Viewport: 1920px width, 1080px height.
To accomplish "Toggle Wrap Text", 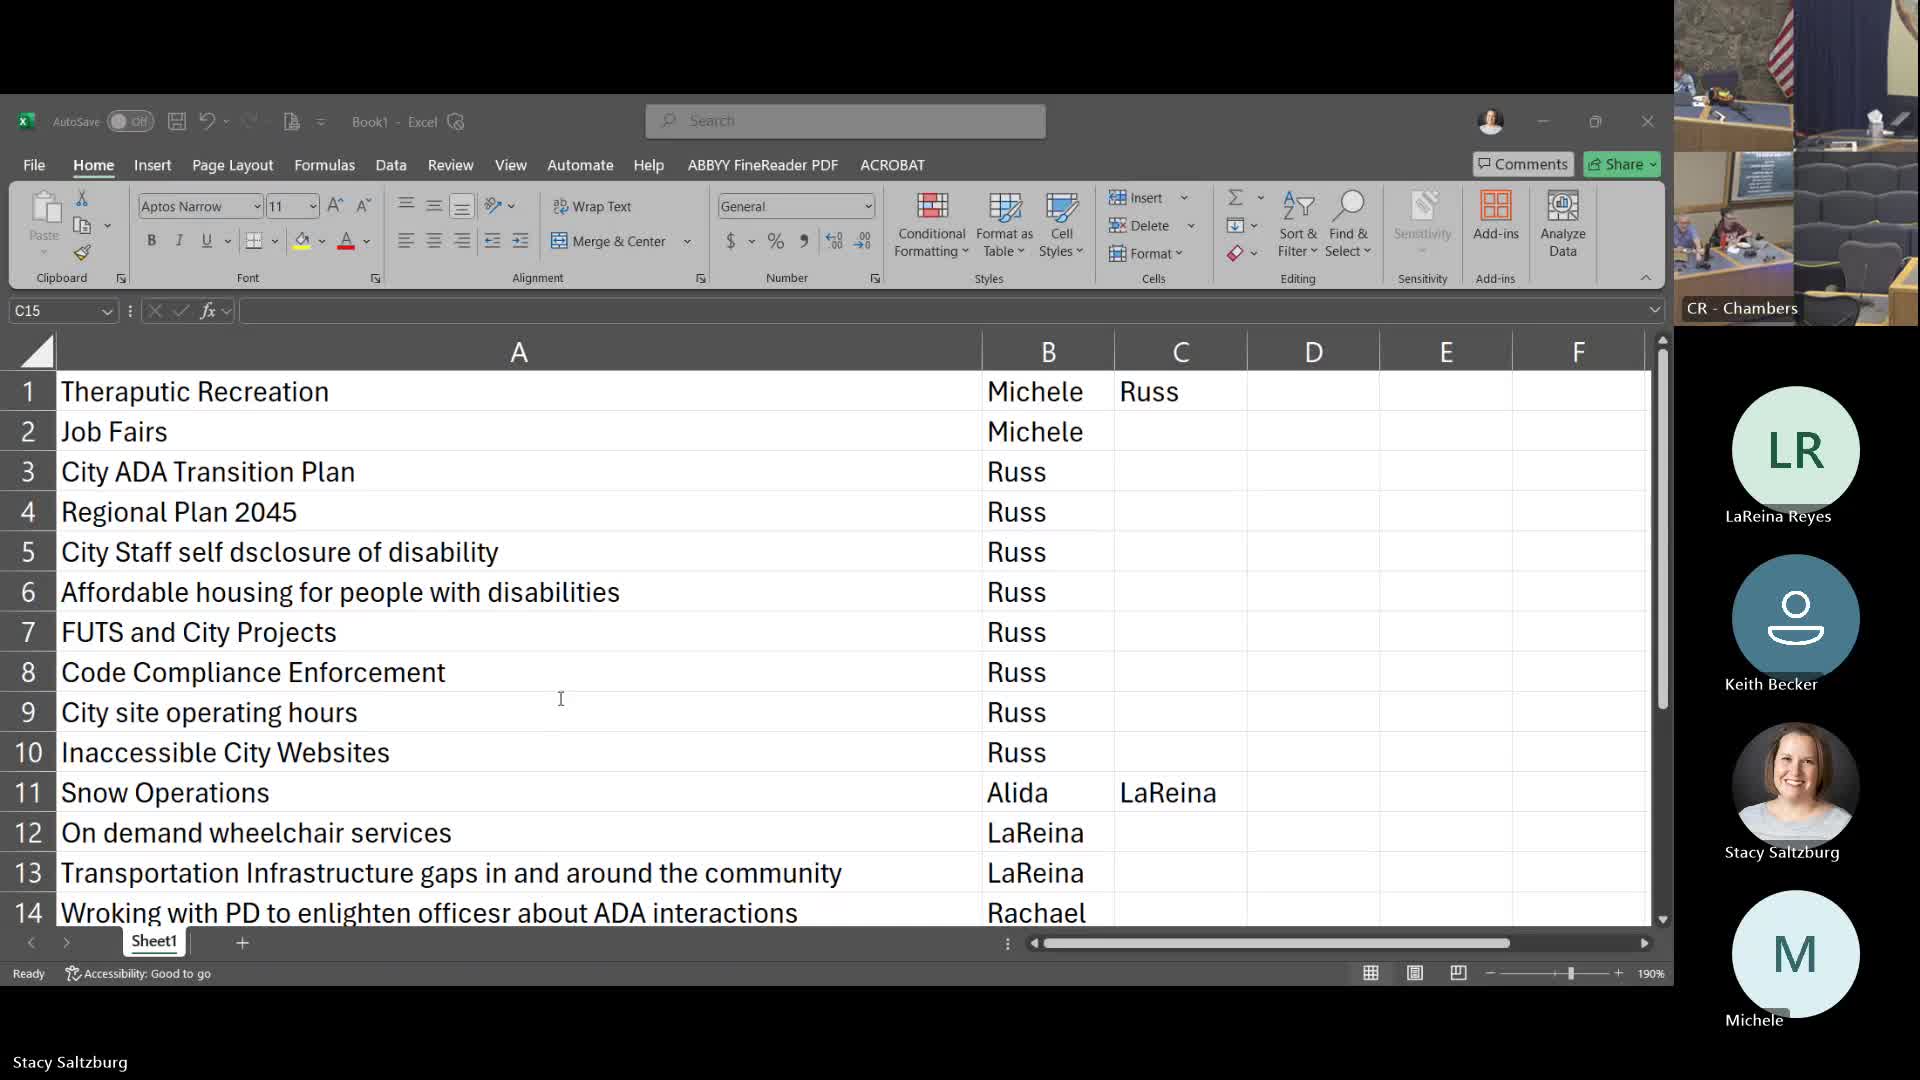I will [592, 206].
